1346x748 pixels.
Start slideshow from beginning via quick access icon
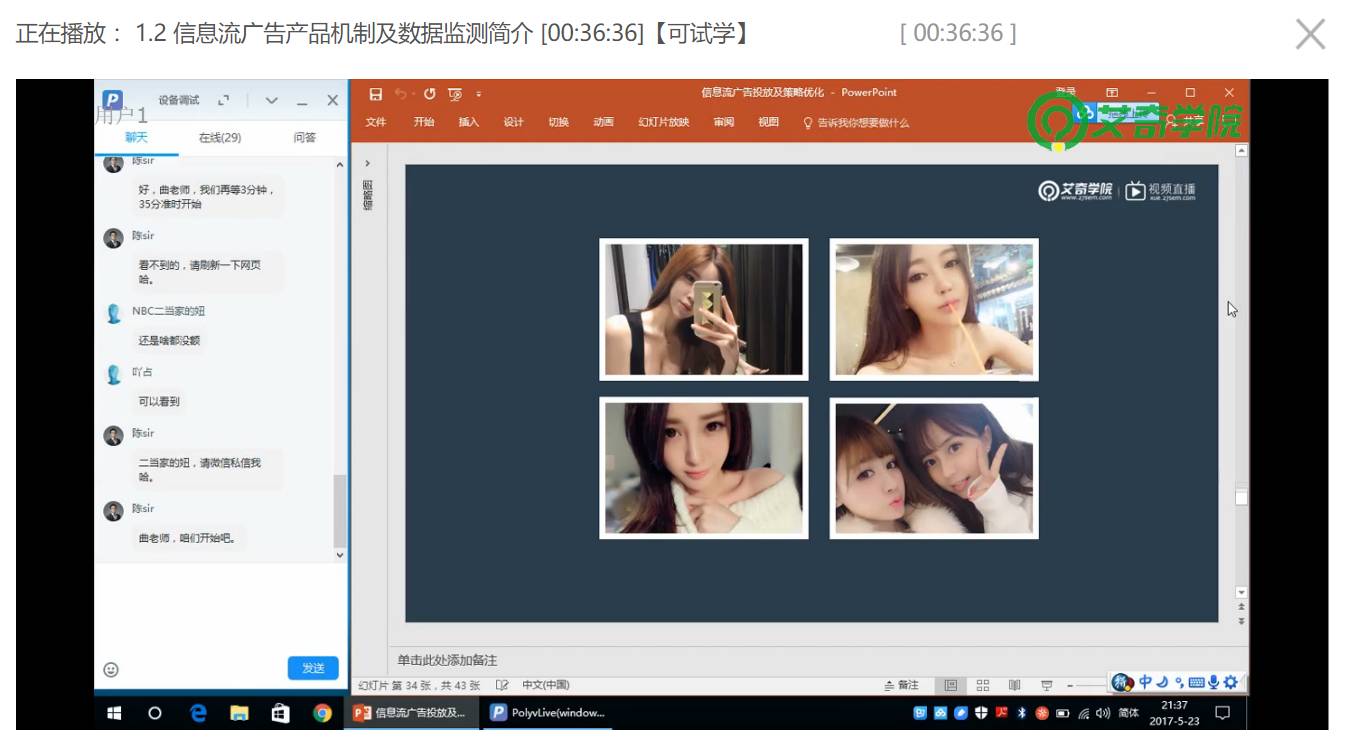[x=455, y=94]
